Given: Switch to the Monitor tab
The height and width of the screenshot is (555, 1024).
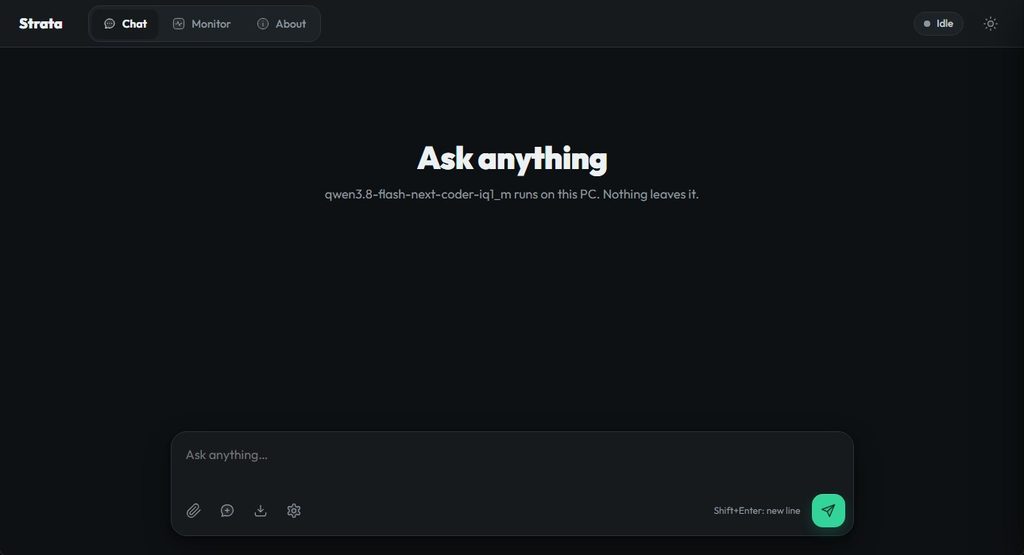Looking at the screenshot, I should point(202,24).
